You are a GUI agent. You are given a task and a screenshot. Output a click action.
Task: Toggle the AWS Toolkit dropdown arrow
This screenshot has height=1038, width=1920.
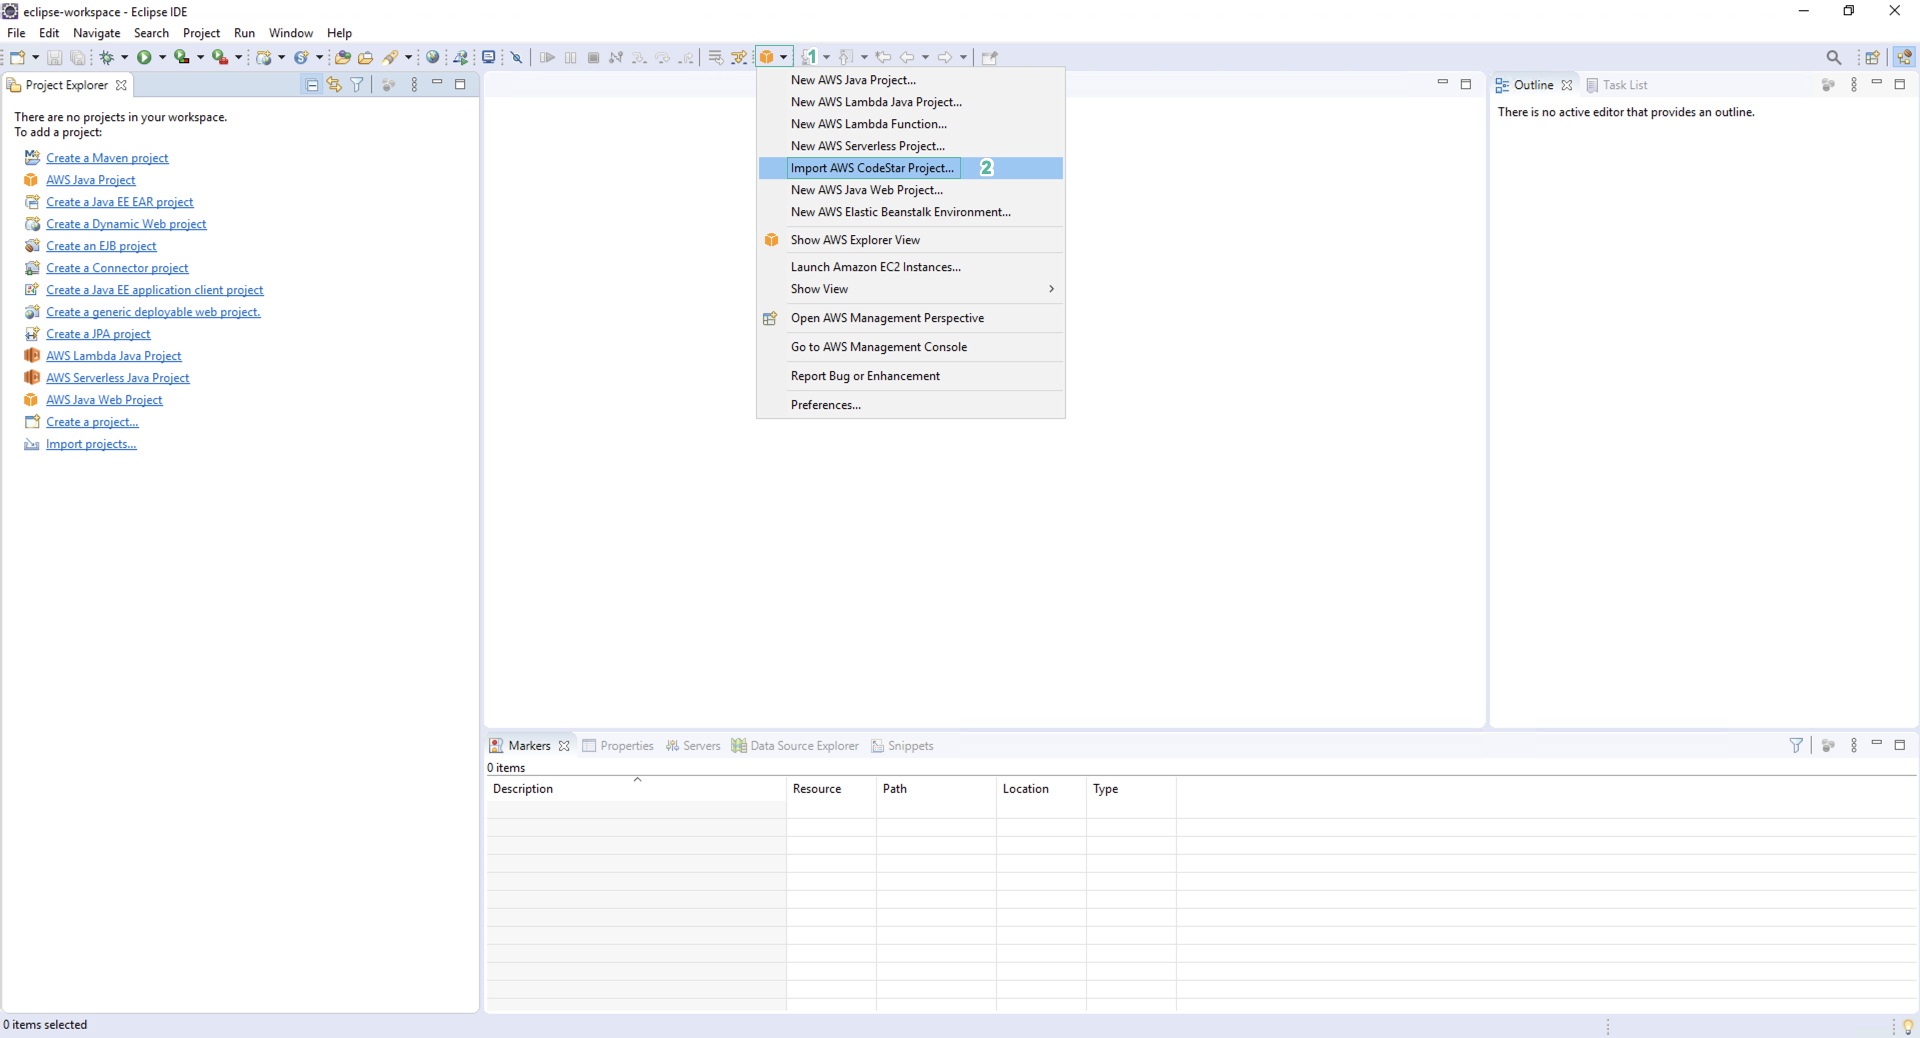tap(784, 57)
